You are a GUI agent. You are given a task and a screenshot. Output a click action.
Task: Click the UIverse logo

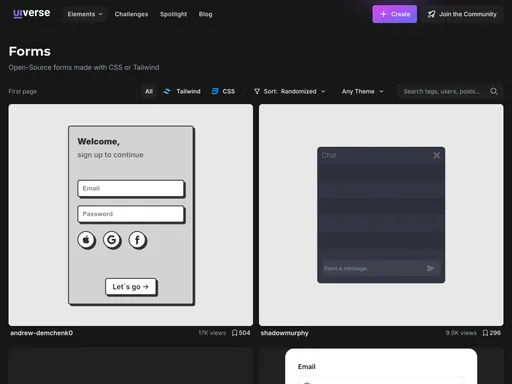(x=32, y=13)
